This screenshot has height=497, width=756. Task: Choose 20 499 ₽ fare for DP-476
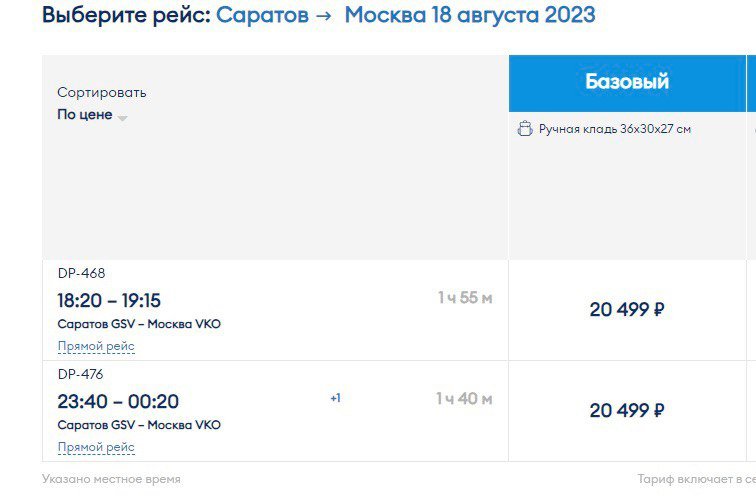tap(627, 411)
